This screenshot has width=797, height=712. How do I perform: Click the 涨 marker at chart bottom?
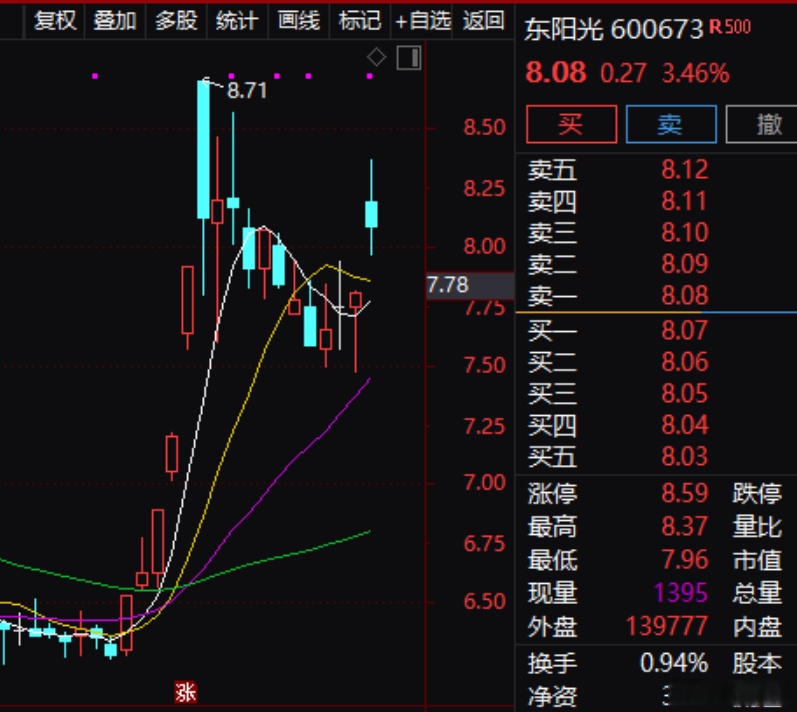tap(186, 692)
